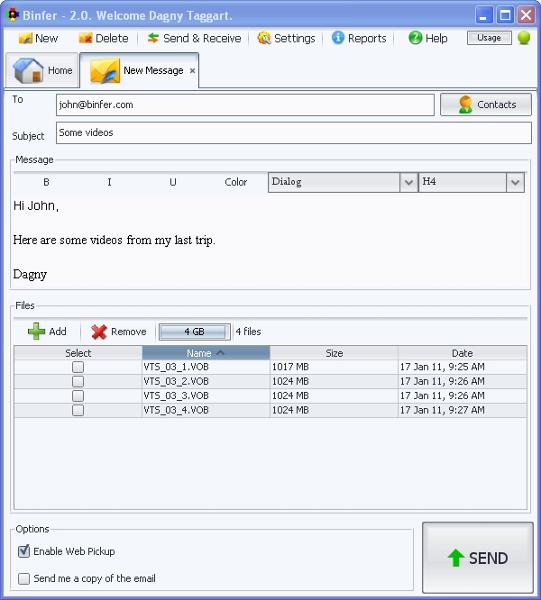The height and width of the screenshot is (600, 541).
Task: Click date '17 Jan 11, 9:27 AM'
Action: point(442,410)
